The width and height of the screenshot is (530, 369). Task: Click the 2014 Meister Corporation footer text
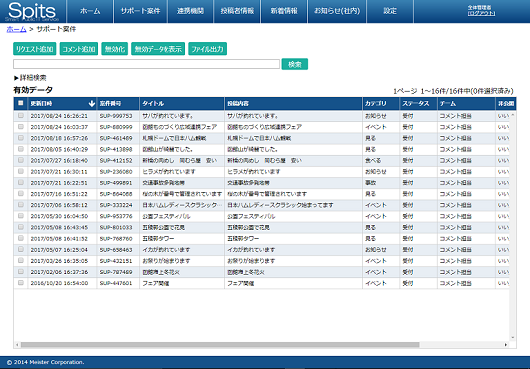46,362
